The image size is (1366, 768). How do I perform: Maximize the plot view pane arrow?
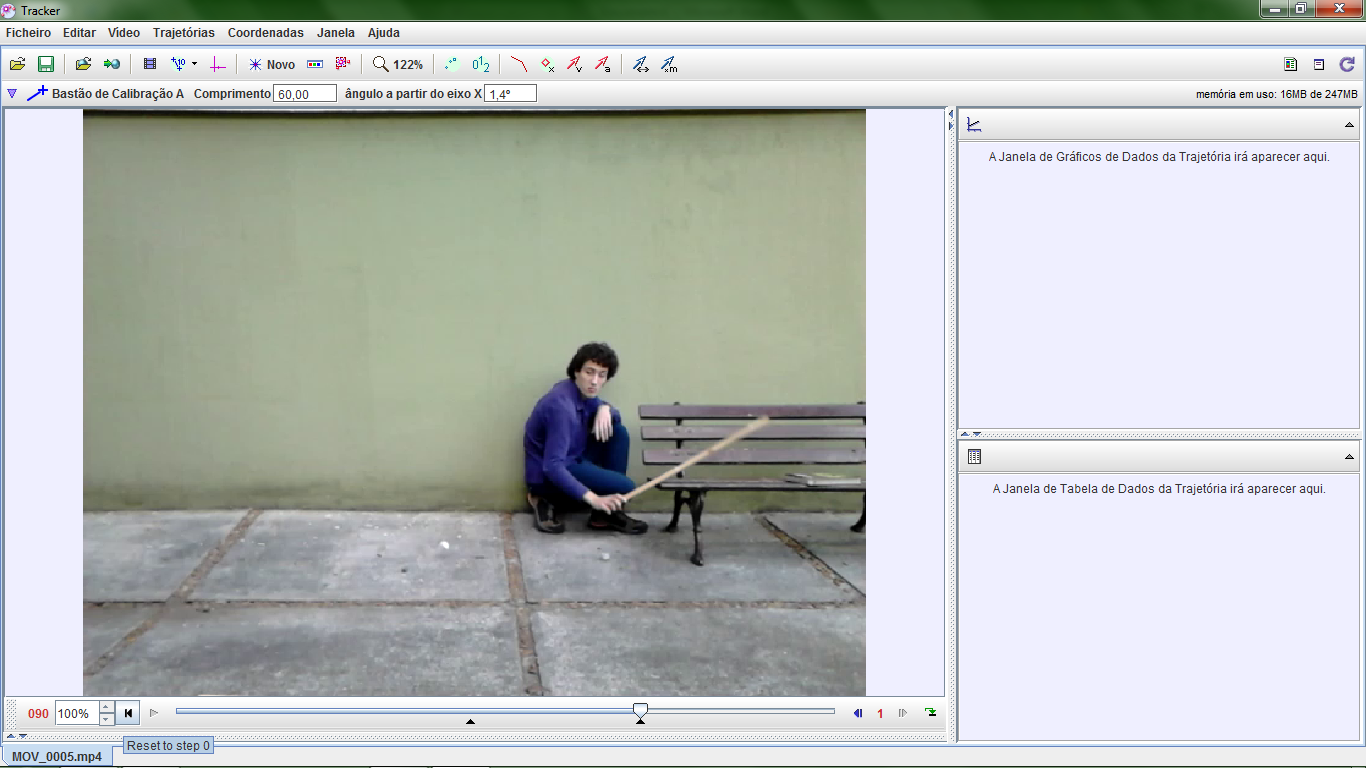(1349, 126)
